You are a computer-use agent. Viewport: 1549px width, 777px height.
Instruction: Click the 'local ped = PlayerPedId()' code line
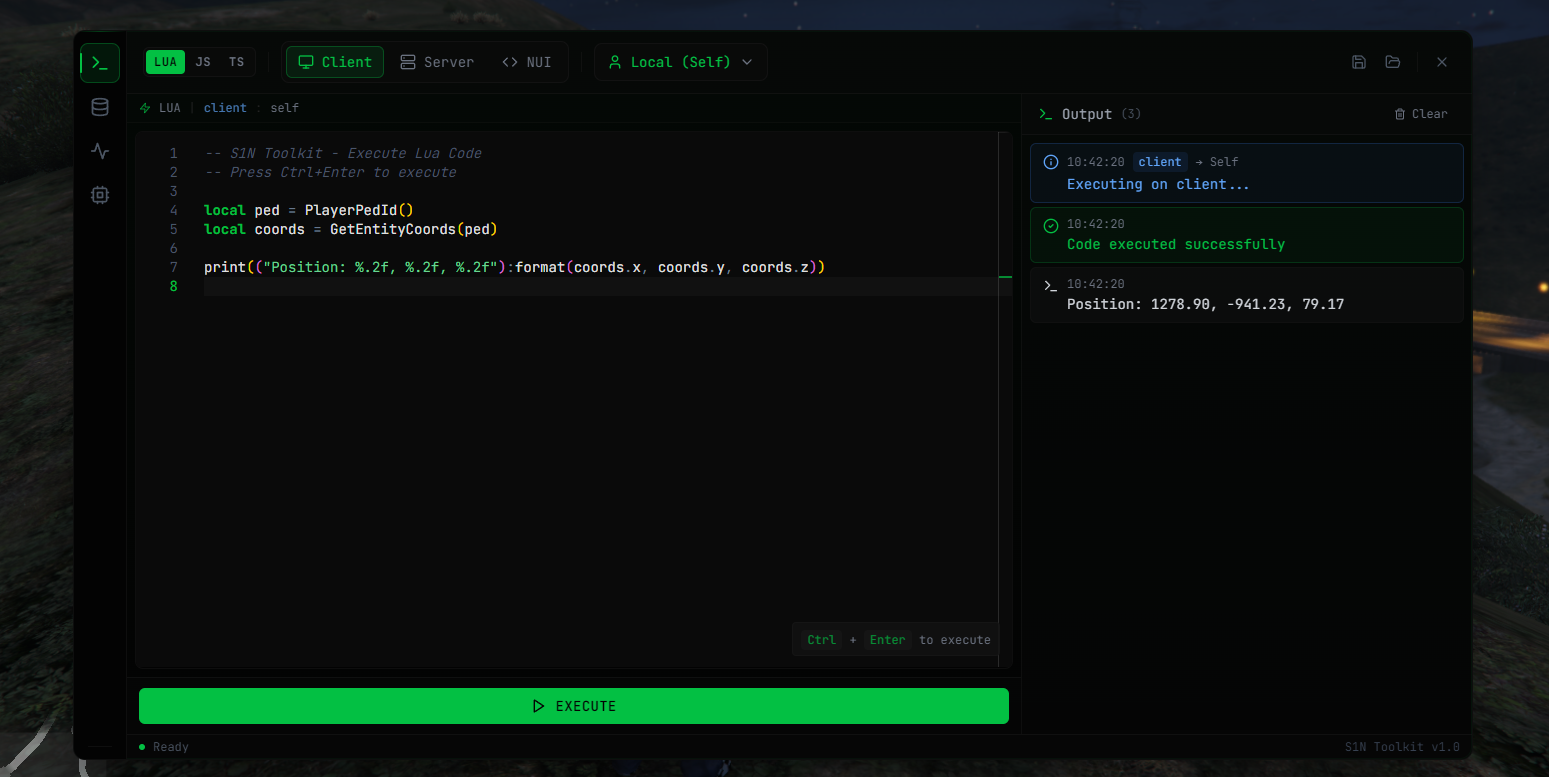click(x=309, y=210)
